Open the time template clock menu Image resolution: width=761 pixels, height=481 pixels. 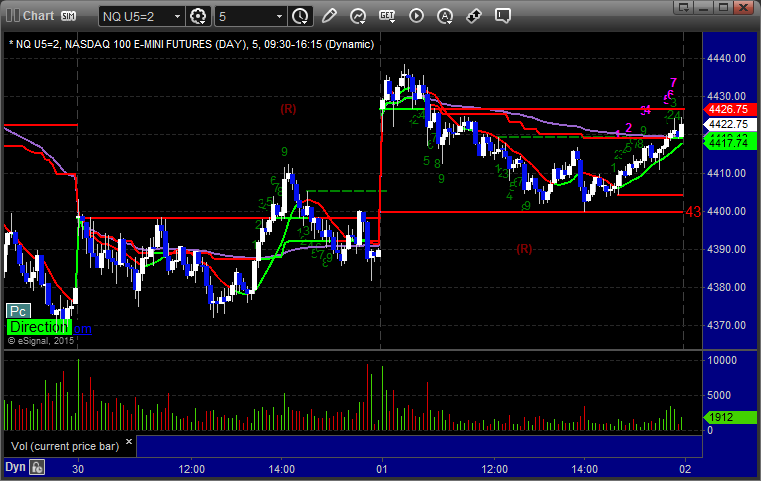(300, 17)
